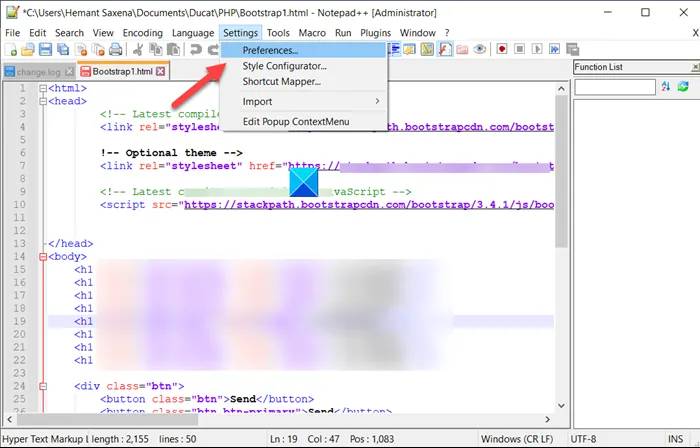Click the INS insert mode indicator

click(x=675, y=439)
